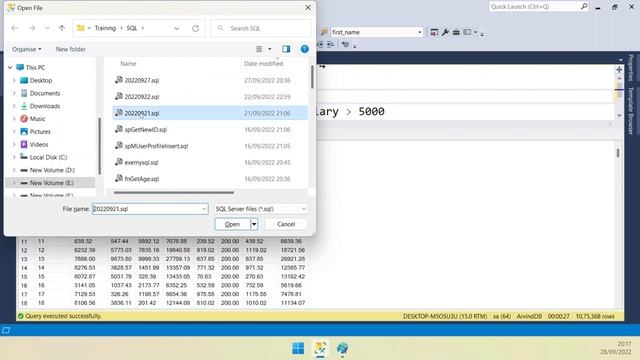This screenshot has width=640, height=360.
Task: Click the globe browser icon on taskbar
Action: (342, 348)
